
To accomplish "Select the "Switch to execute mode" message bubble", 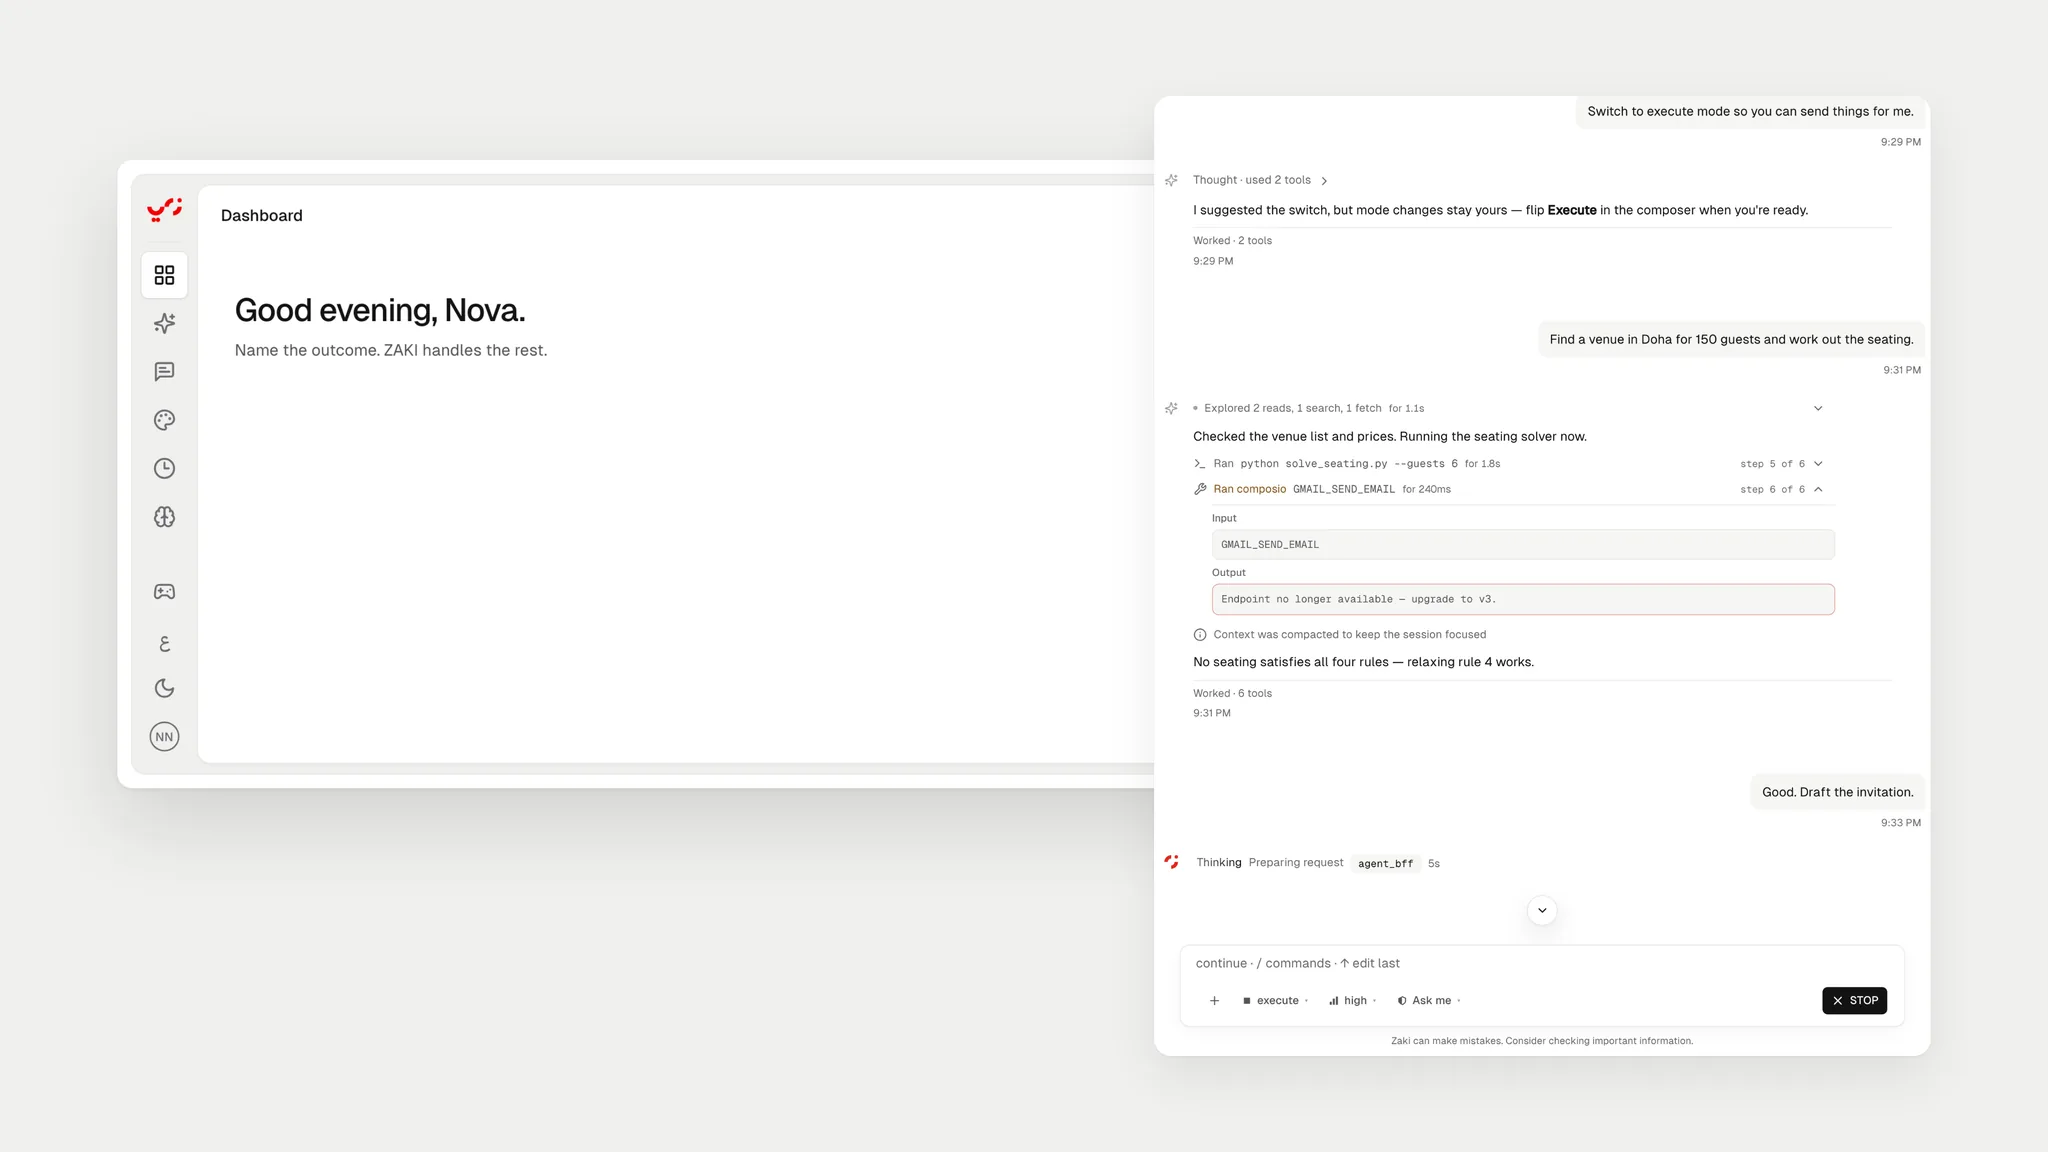I will point(1750,112).
